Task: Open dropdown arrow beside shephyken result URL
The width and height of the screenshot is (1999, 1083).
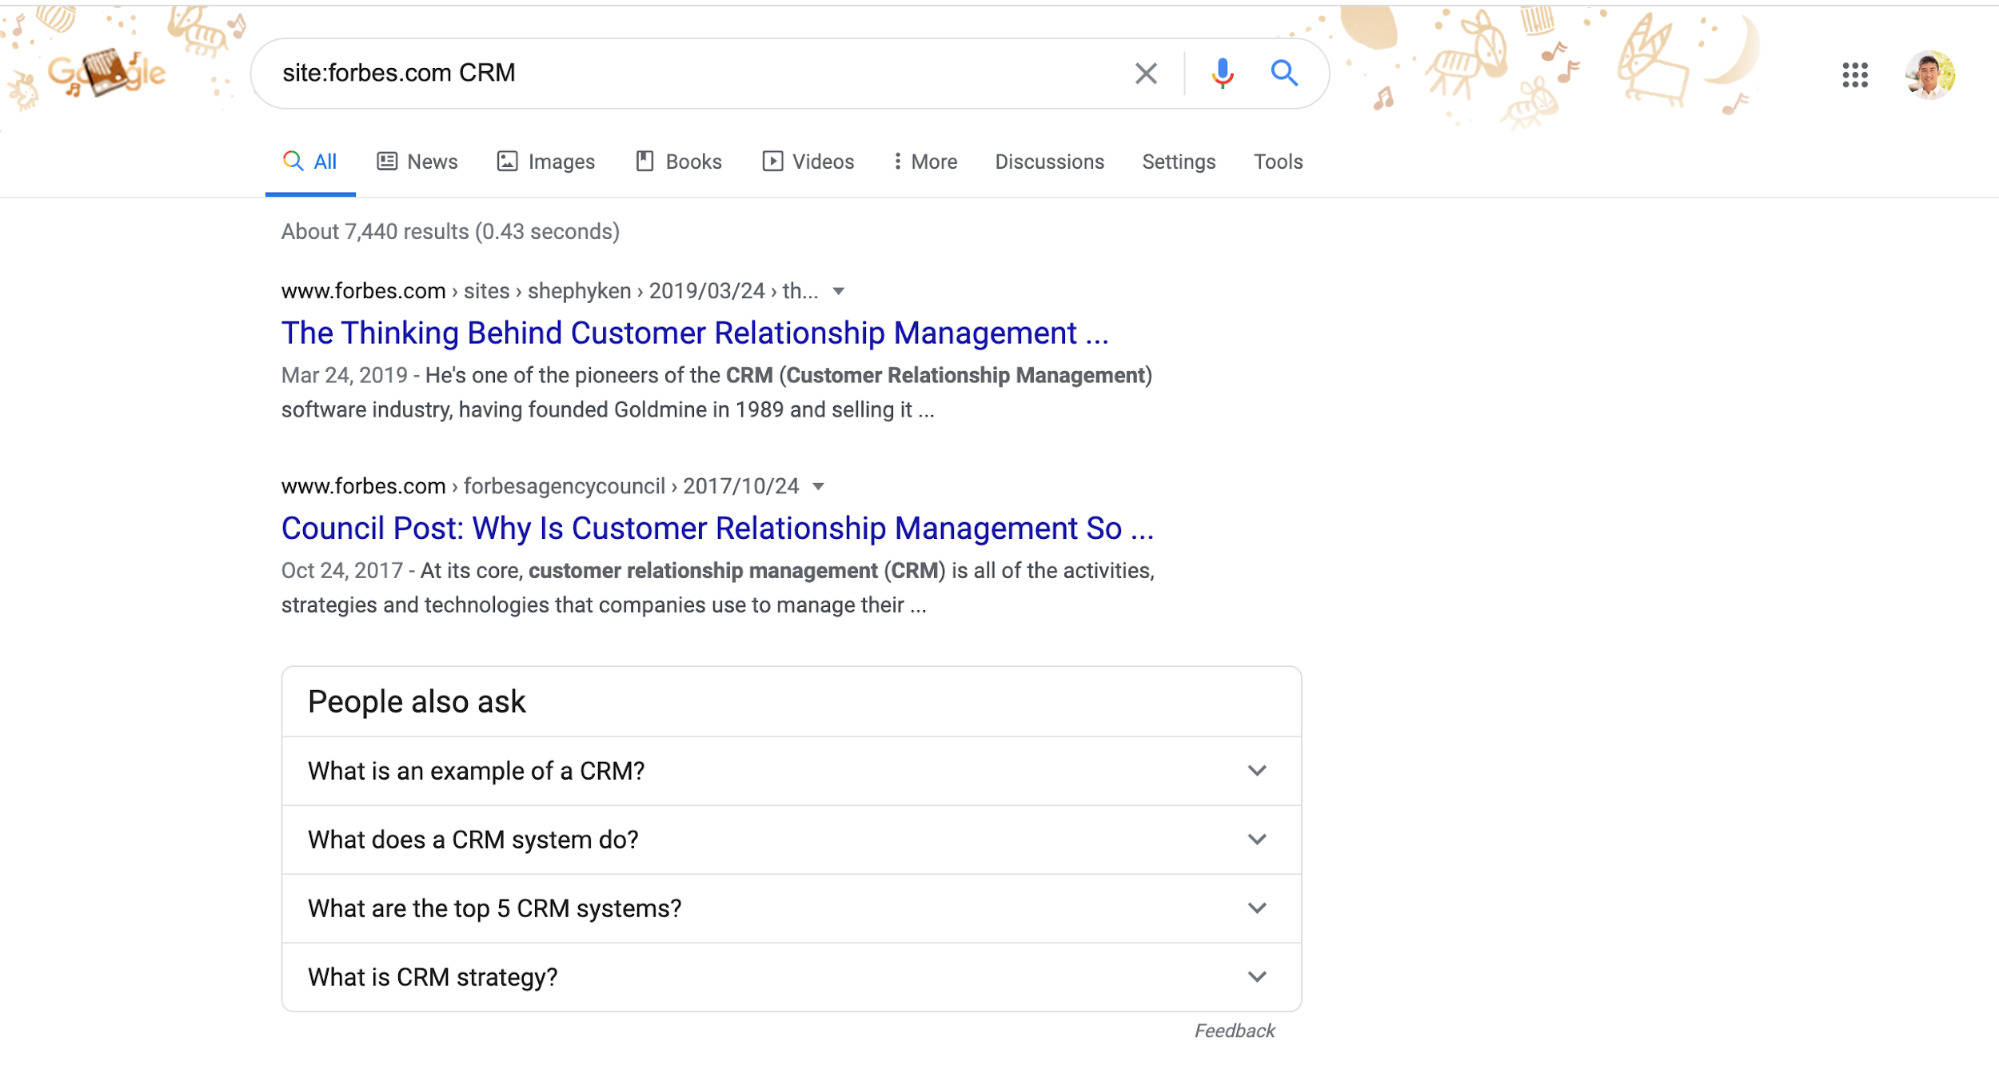Action: pyautogui.click(x=839, y=292)
